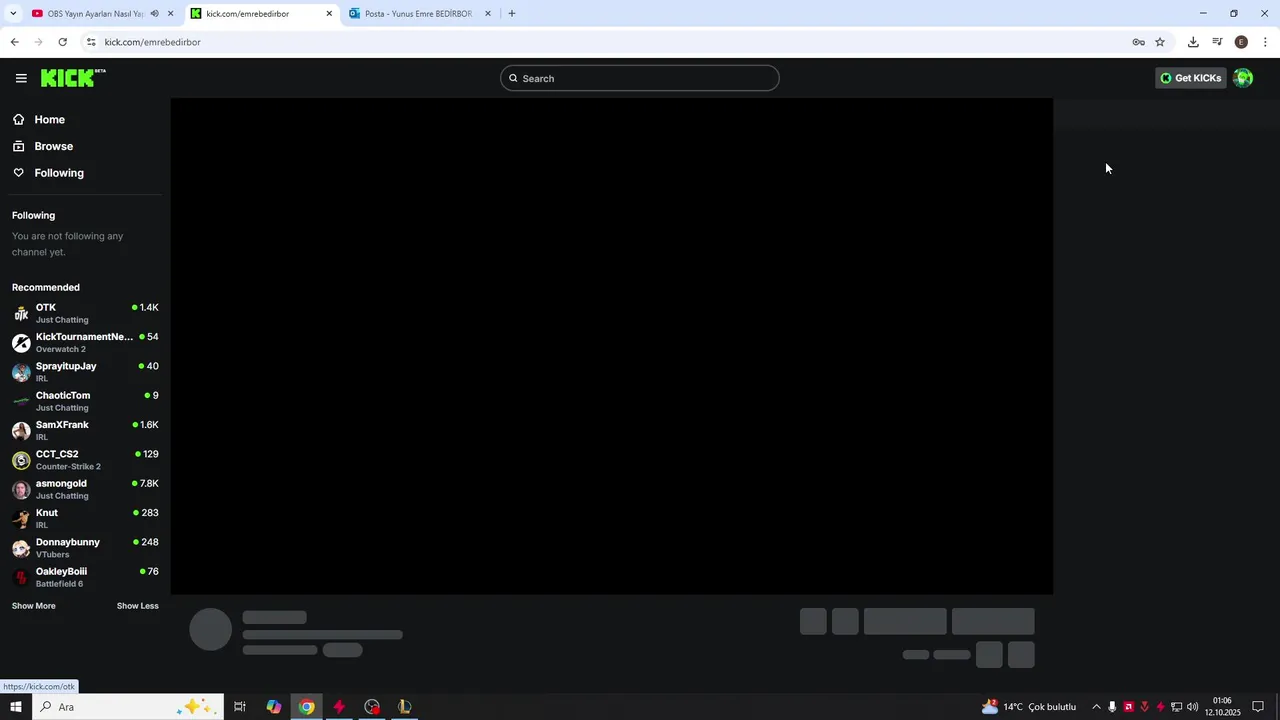Open browser downloads
This screenshot has height=720, width=1280.
[x=1193, y=42]
